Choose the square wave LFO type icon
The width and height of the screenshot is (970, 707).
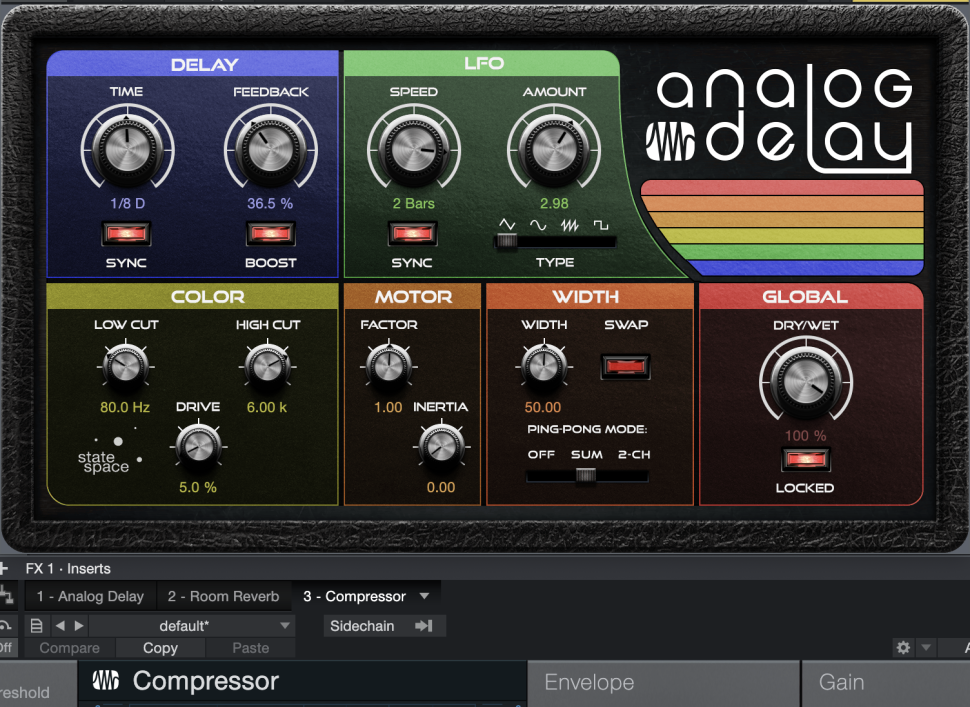pyautogui.click(x=602, y=225)
